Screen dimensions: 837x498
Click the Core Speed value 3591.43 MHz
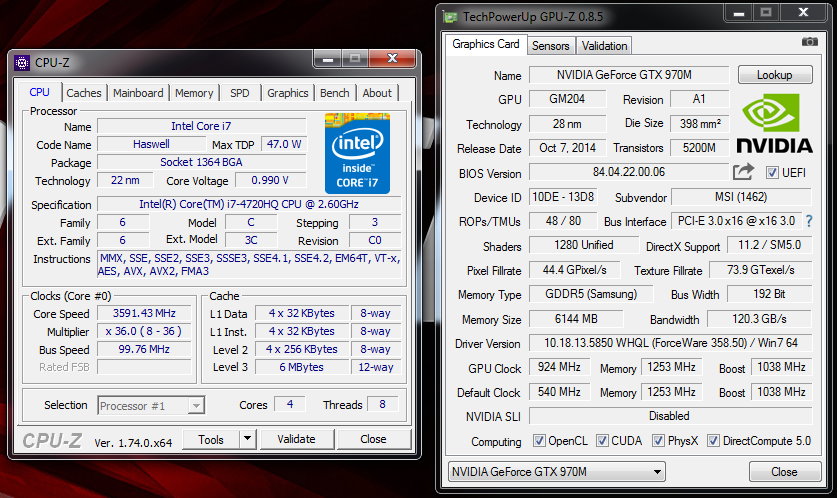pyautogui.click(x=144, y=313)
